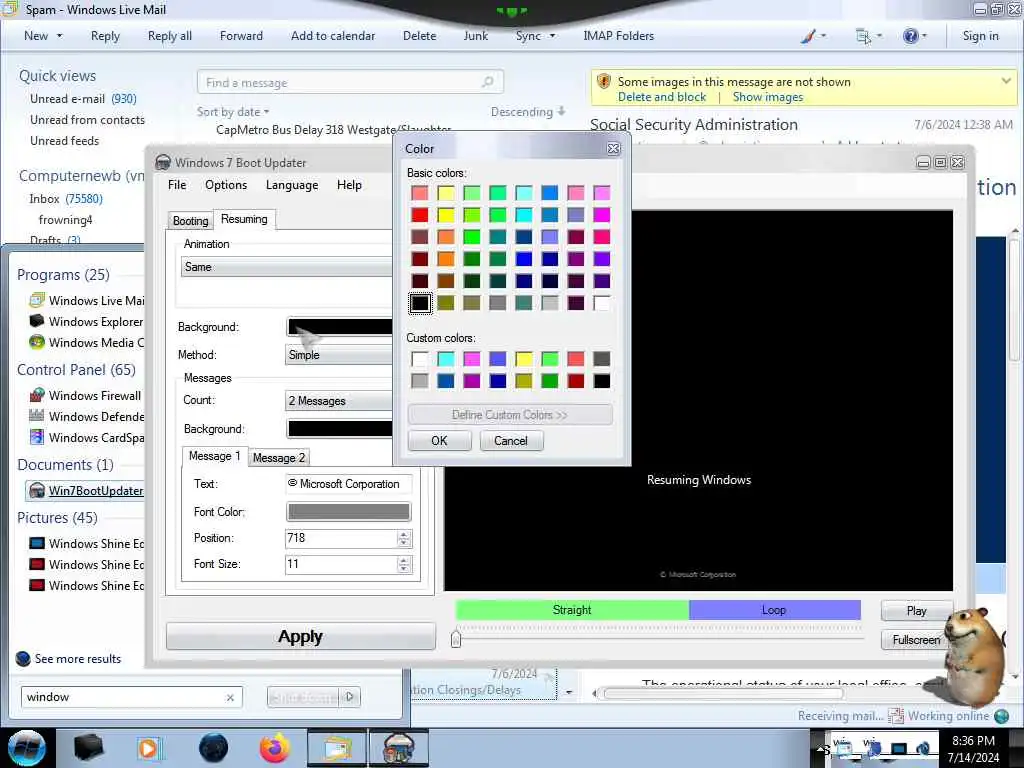Click the Windows Start orb
This screenshot has height=768, width=1024.
[x=27, y=748]
